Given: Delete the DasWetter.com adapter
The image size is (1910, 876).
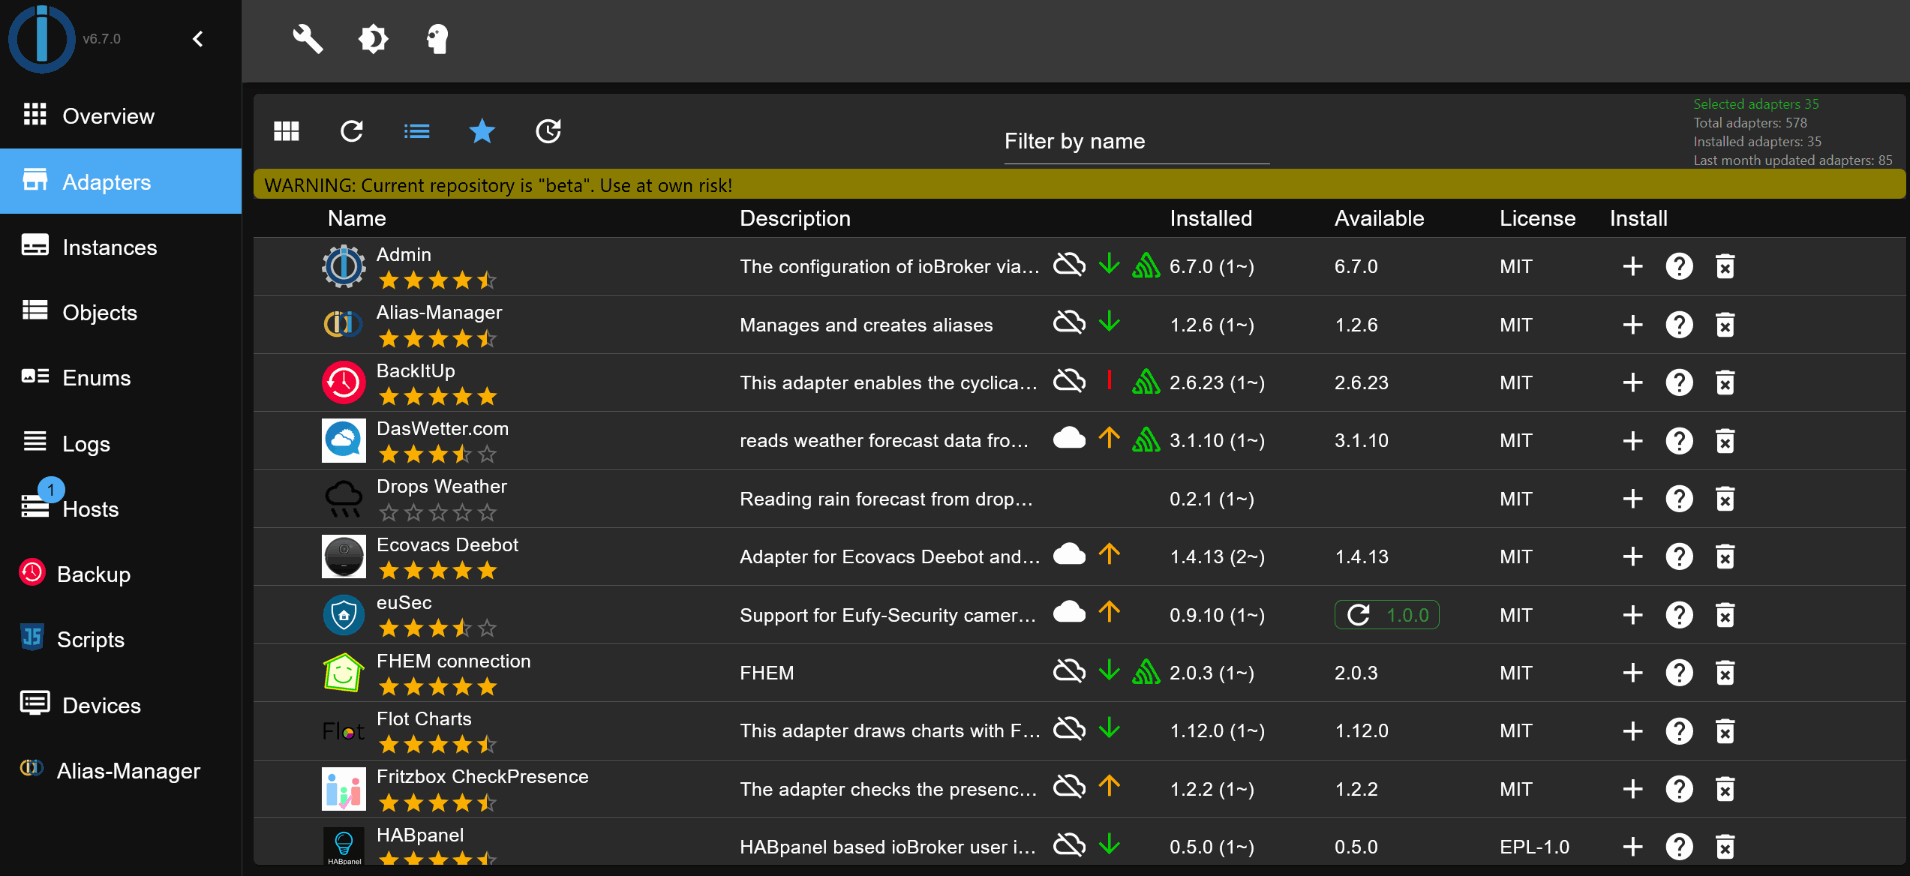Looking at the screenshot, I should coord(1725,440).
